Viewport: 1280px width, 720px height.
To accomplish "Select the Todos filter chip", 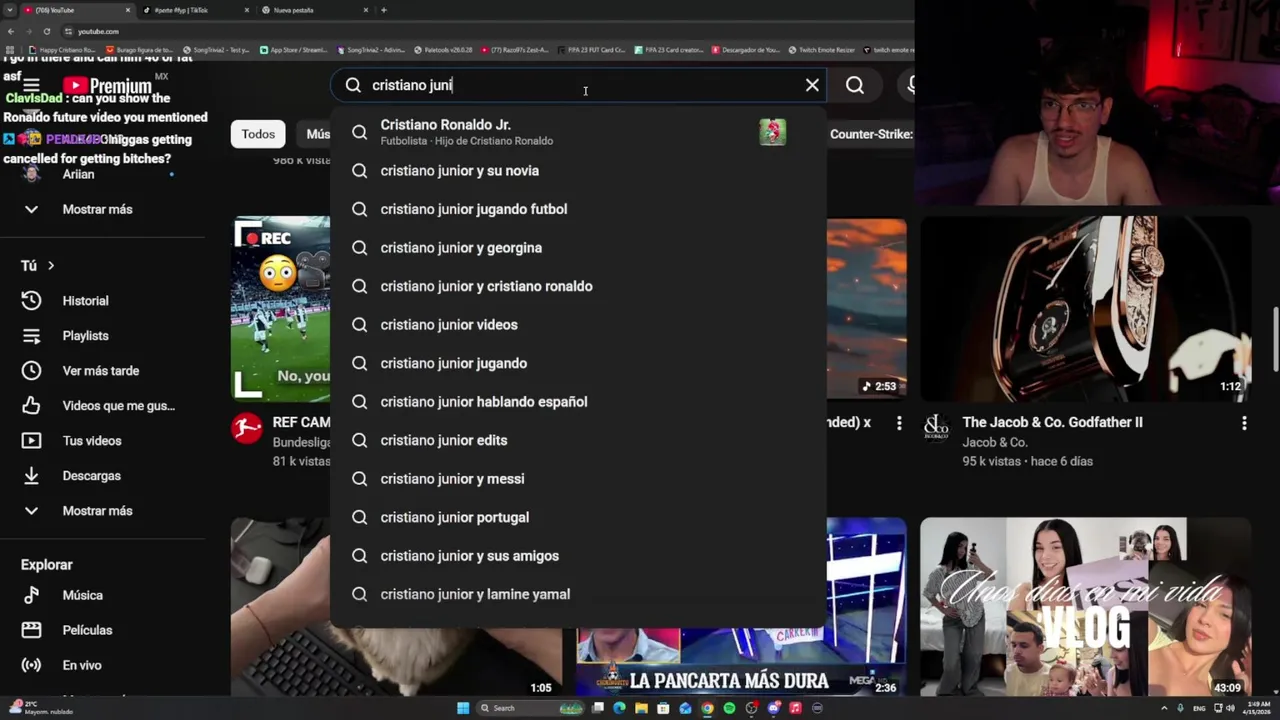I will coord(258,134).
